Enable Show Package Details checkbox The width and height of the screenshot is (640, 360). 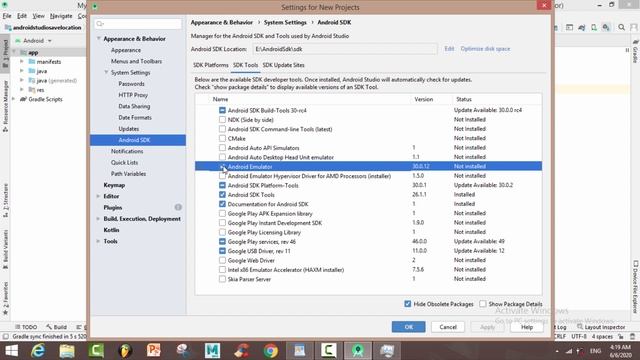[x=483, y=304]
